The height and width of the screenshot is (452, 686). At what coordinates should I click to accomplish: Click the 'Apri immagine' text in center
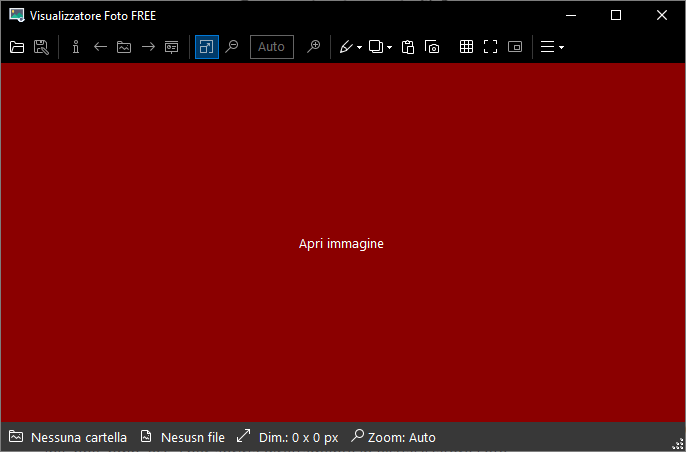[341, 244]
